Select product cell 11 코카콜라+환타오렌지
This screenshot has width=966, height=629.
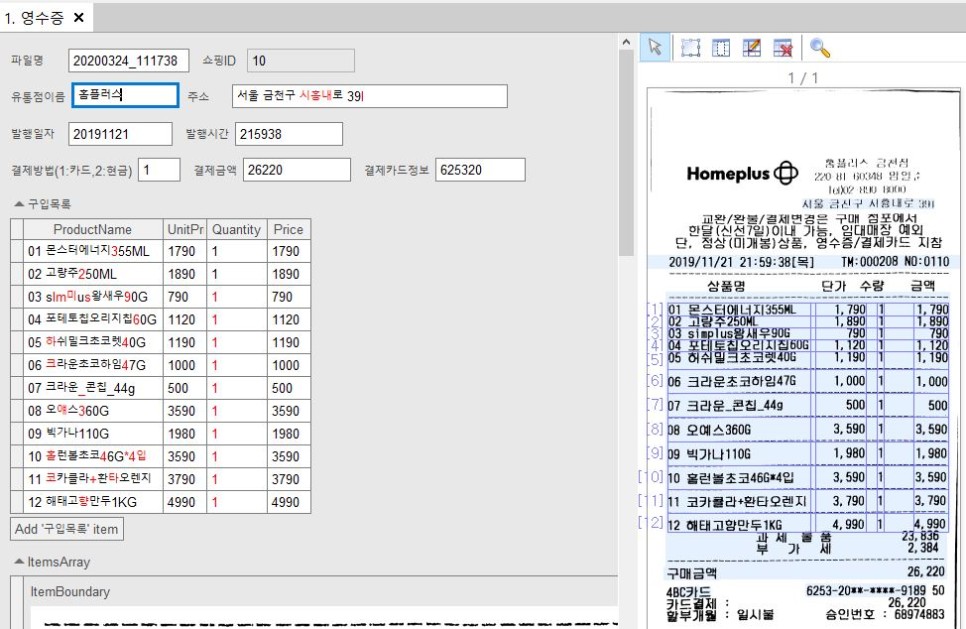(x=92, y=479)
